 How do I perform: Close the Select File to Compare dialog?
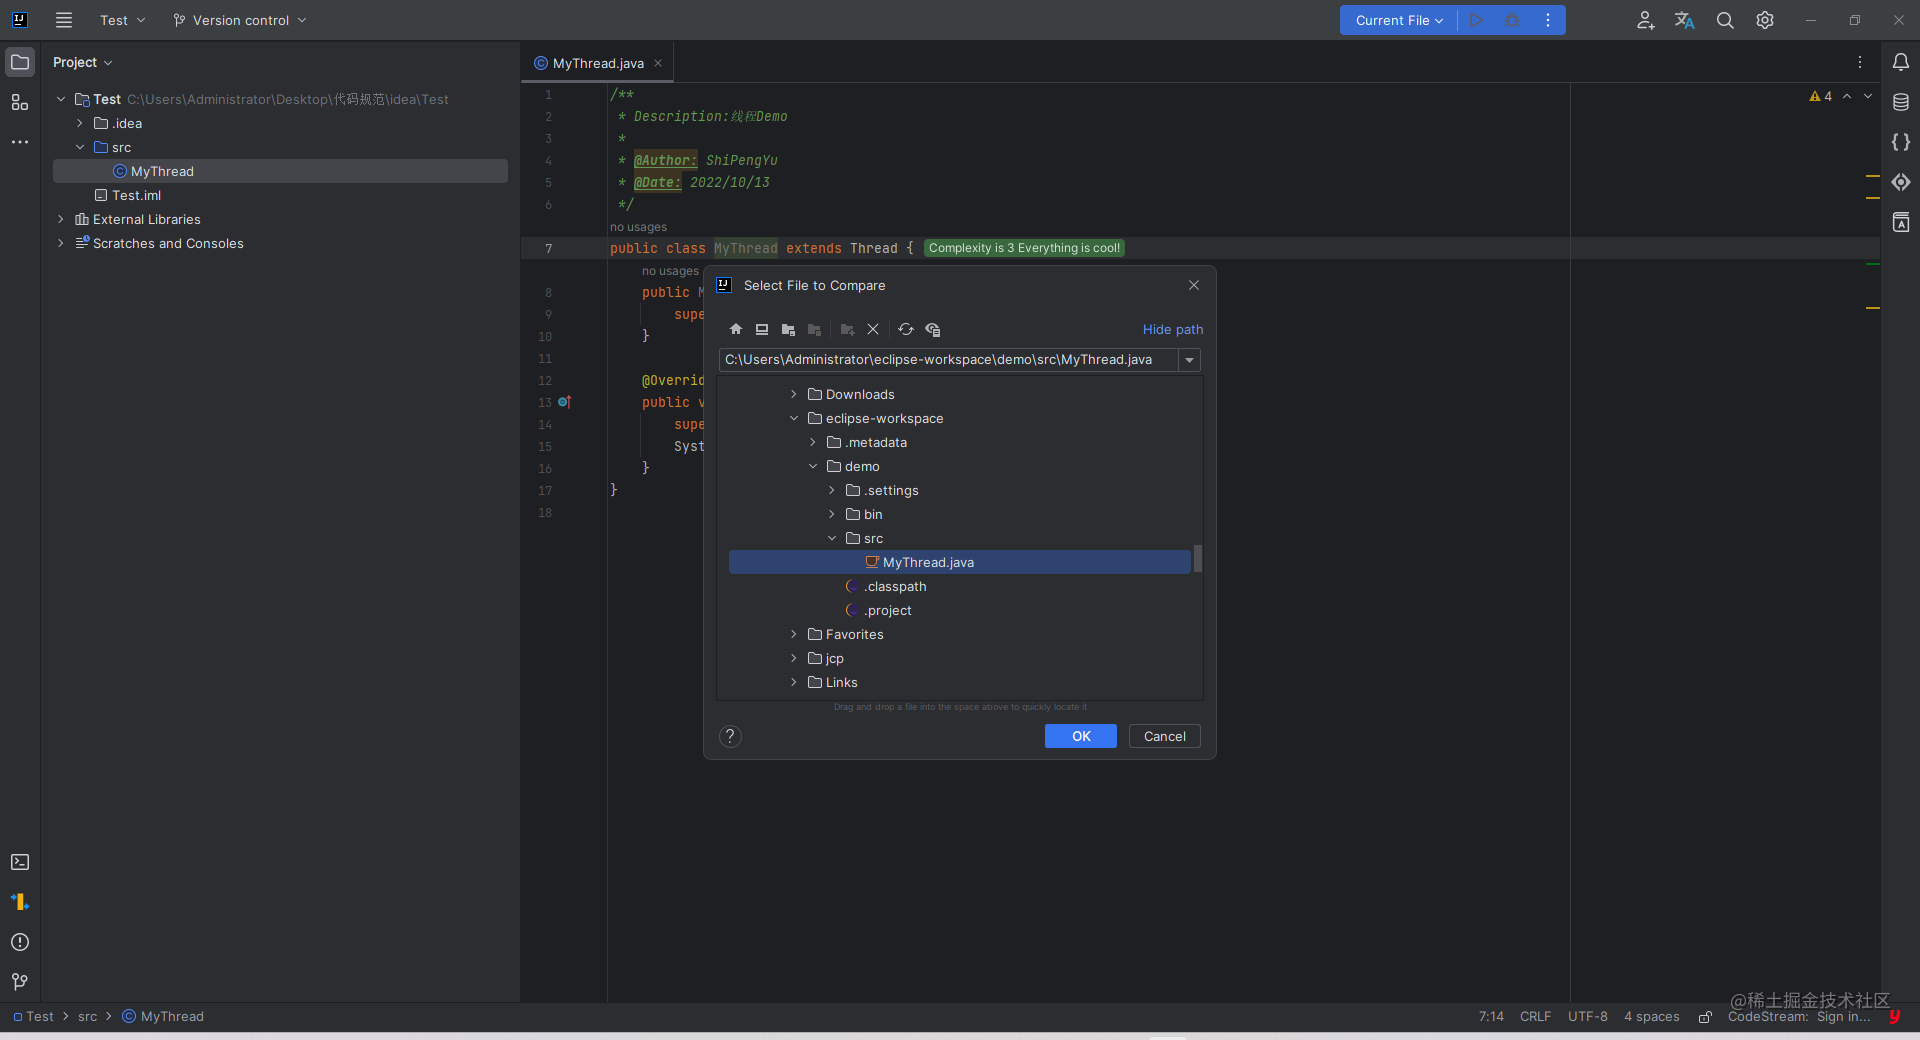pyautogui.click(x=1194, y=285)
